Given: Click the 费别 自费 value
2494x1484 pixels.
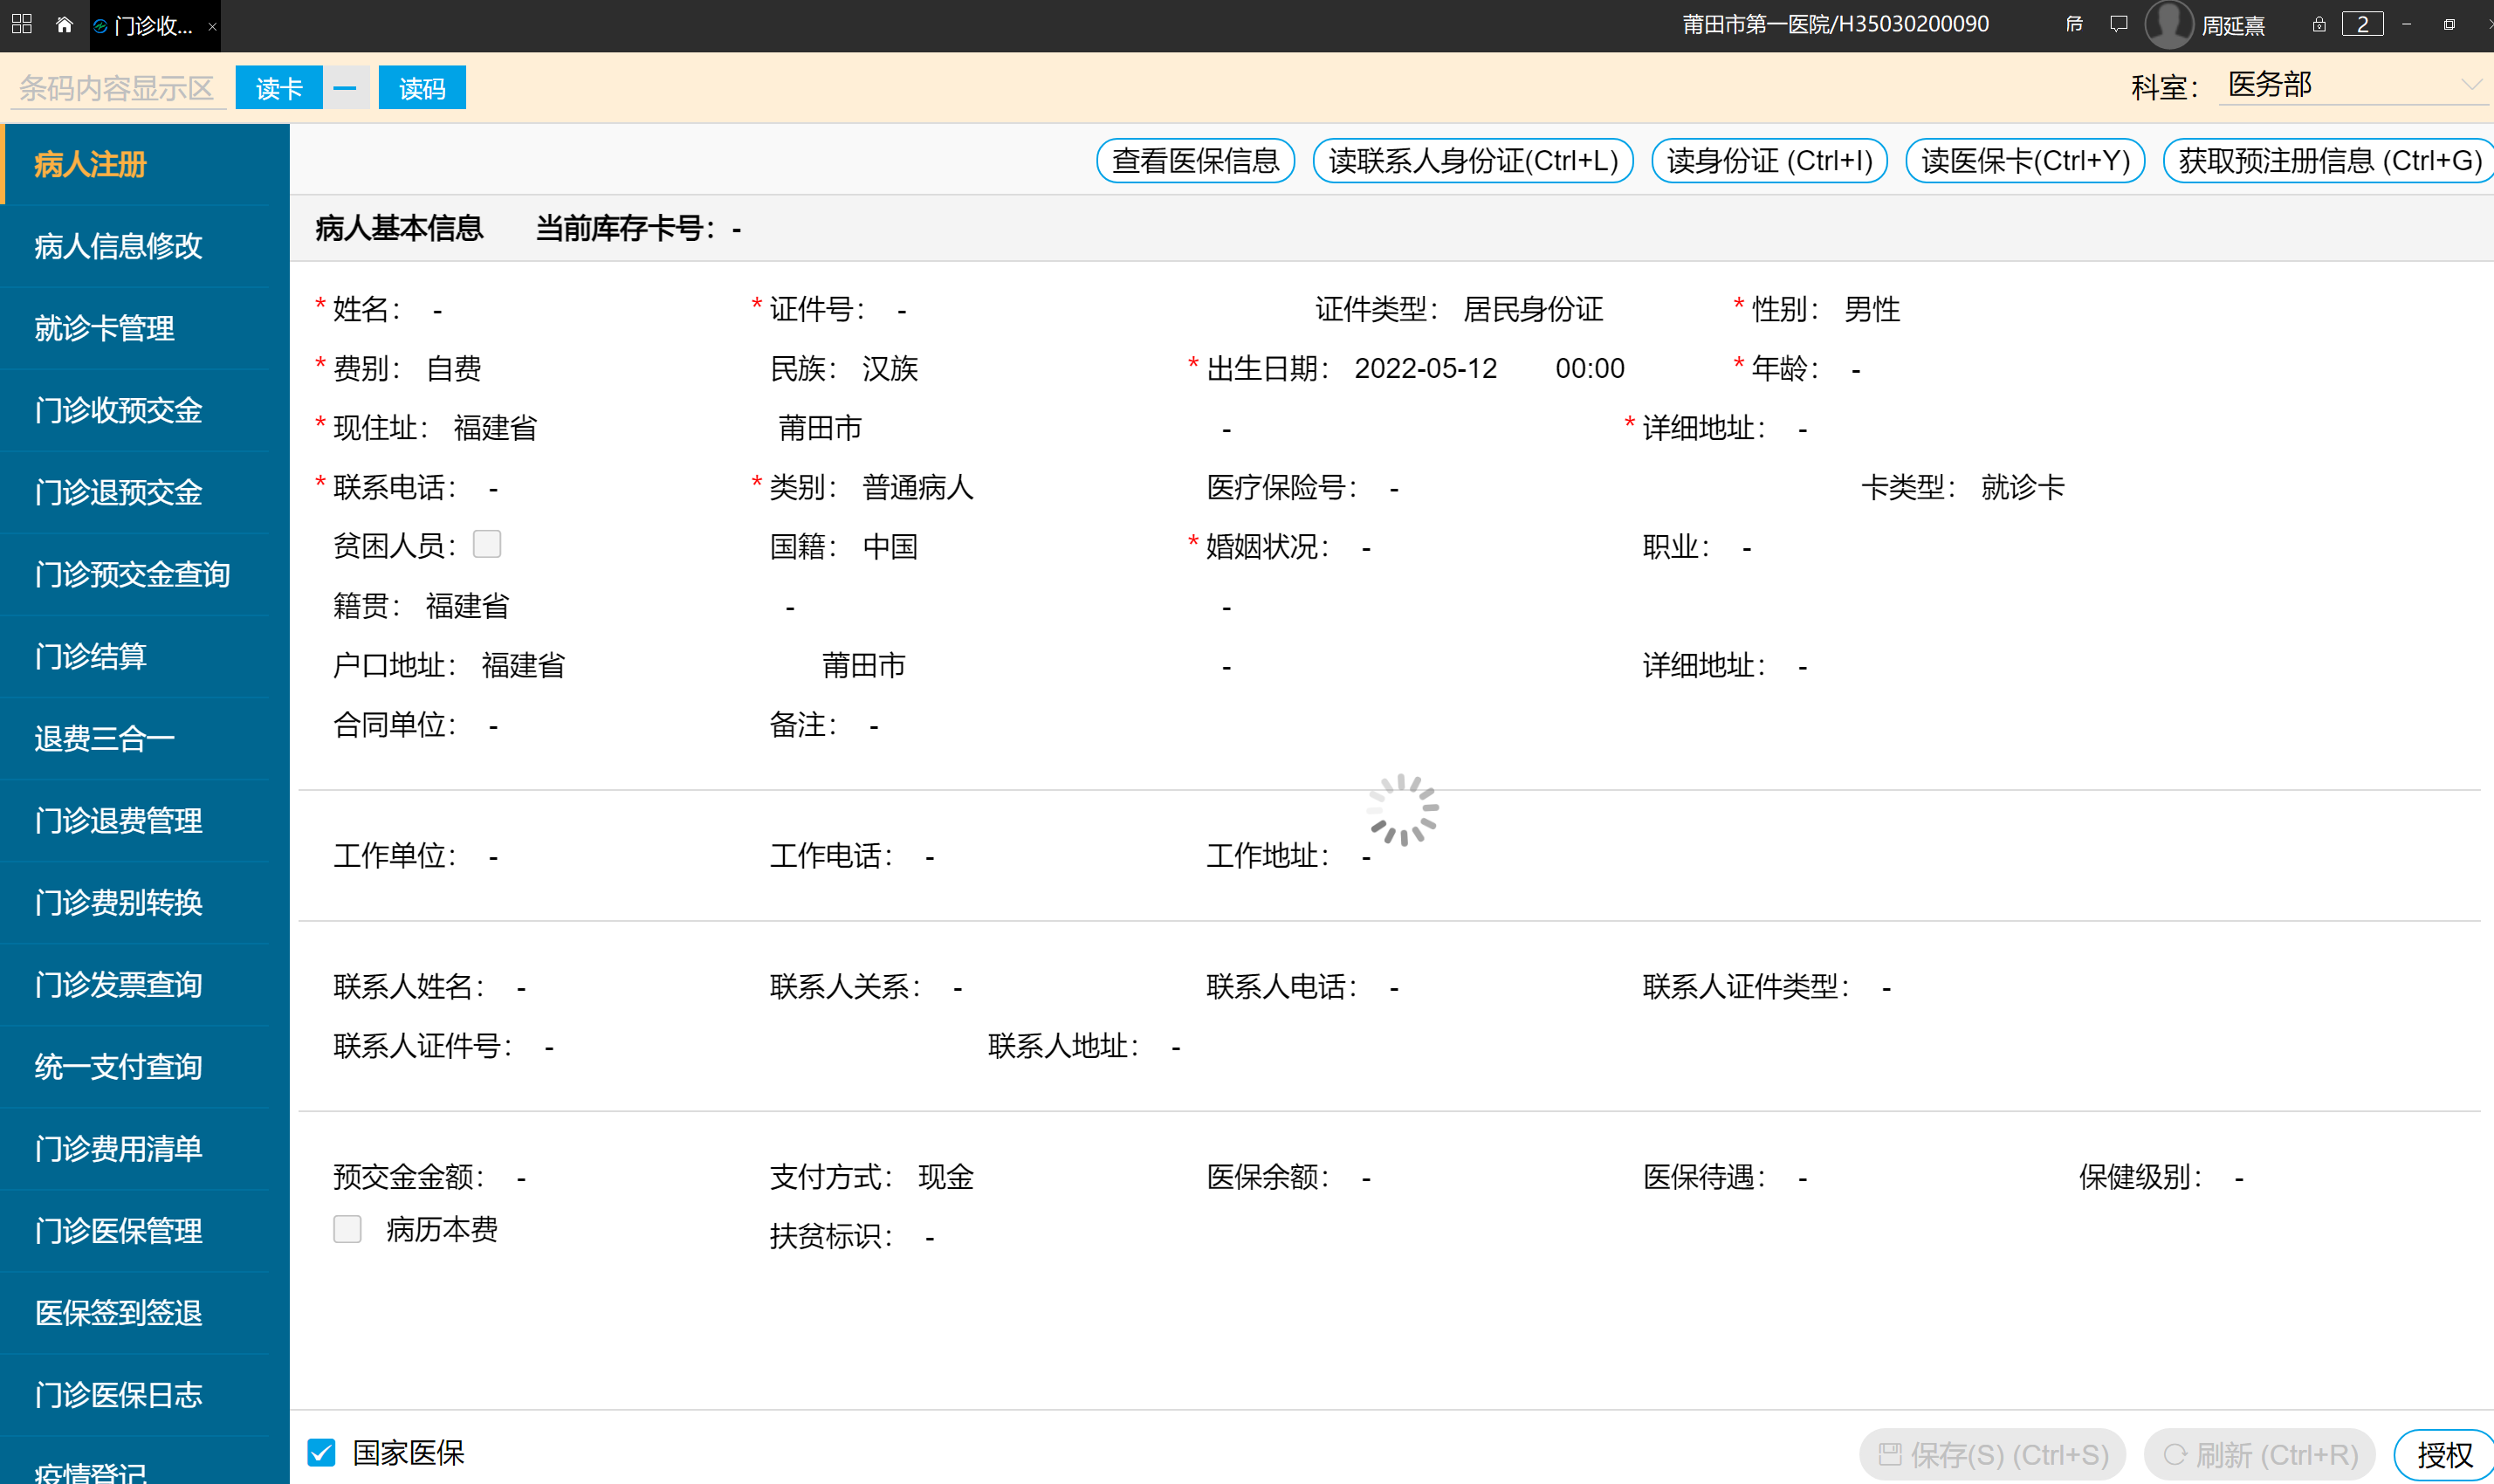Looking at the screenshot, I should click(454, 369).
